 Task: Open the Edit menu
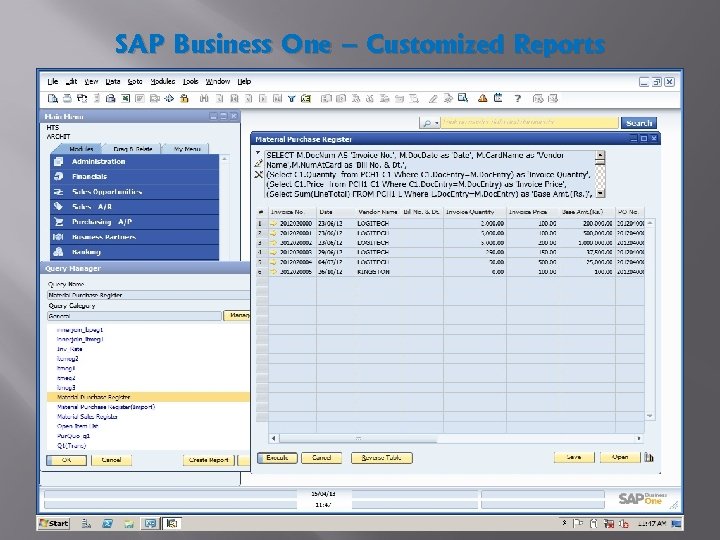tap(71, 81)
